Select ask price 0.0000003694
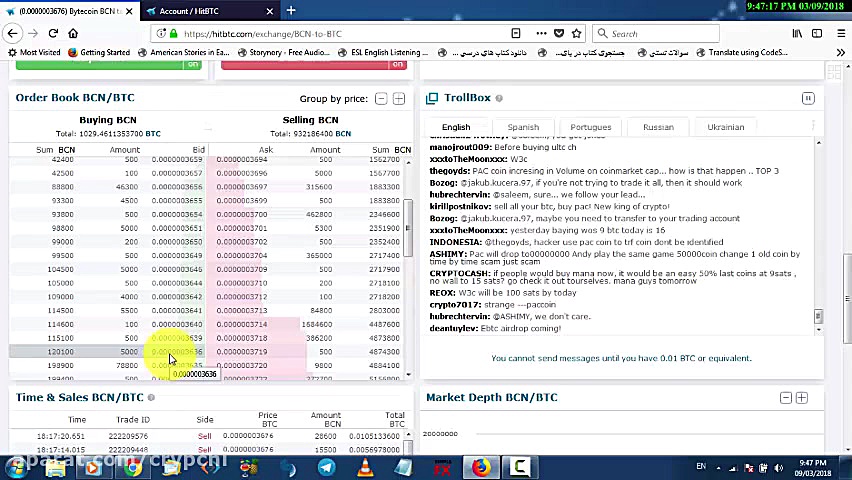 (x=242, y=160)
